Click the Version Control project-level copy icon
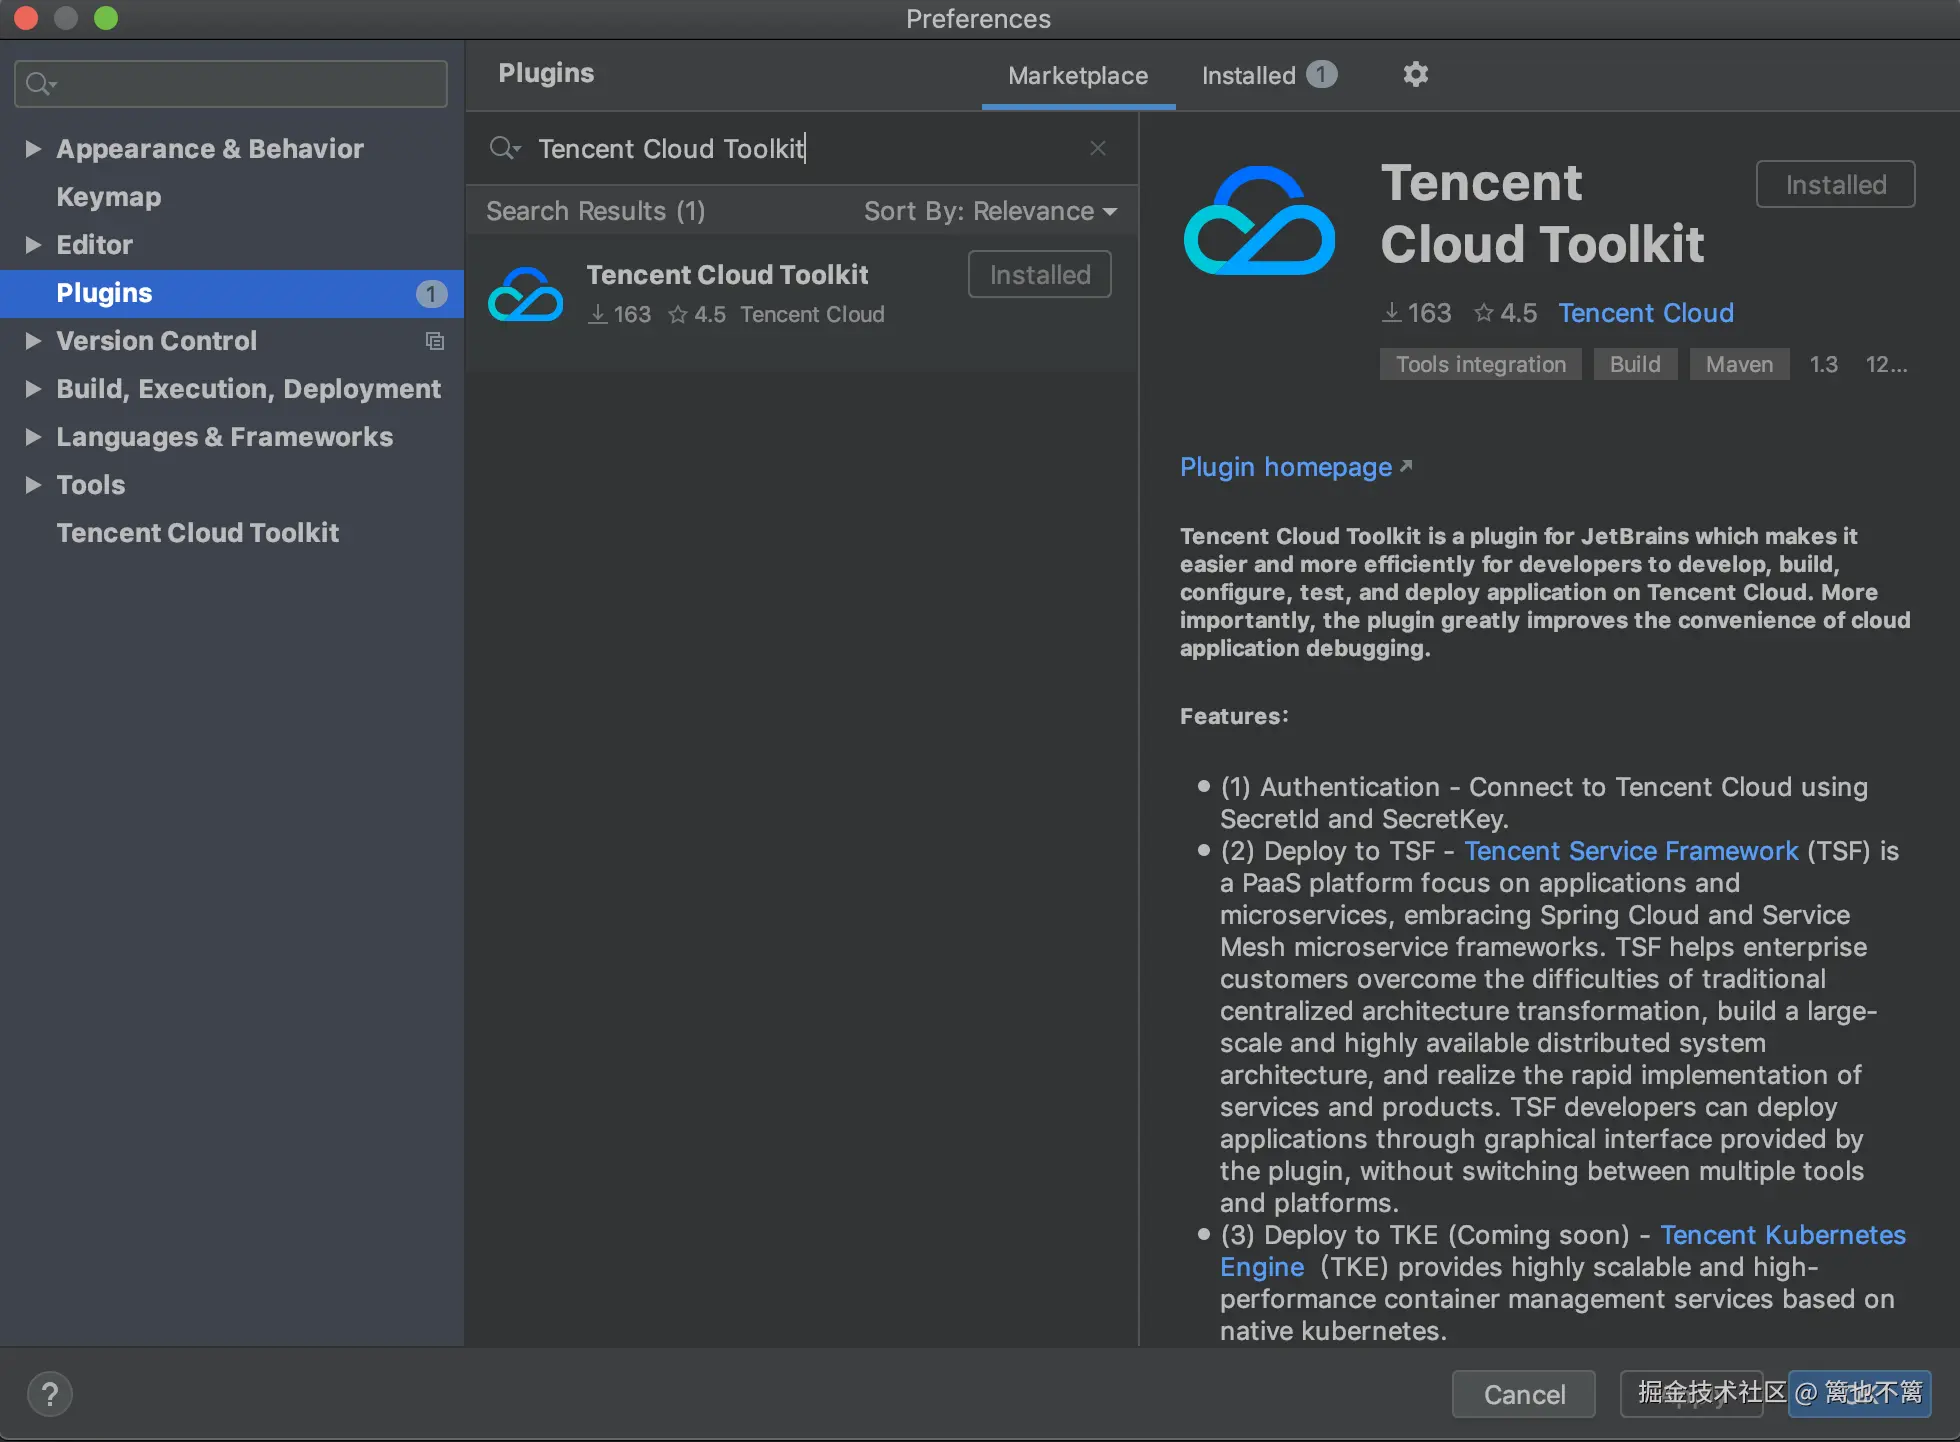 pos(434,341)
